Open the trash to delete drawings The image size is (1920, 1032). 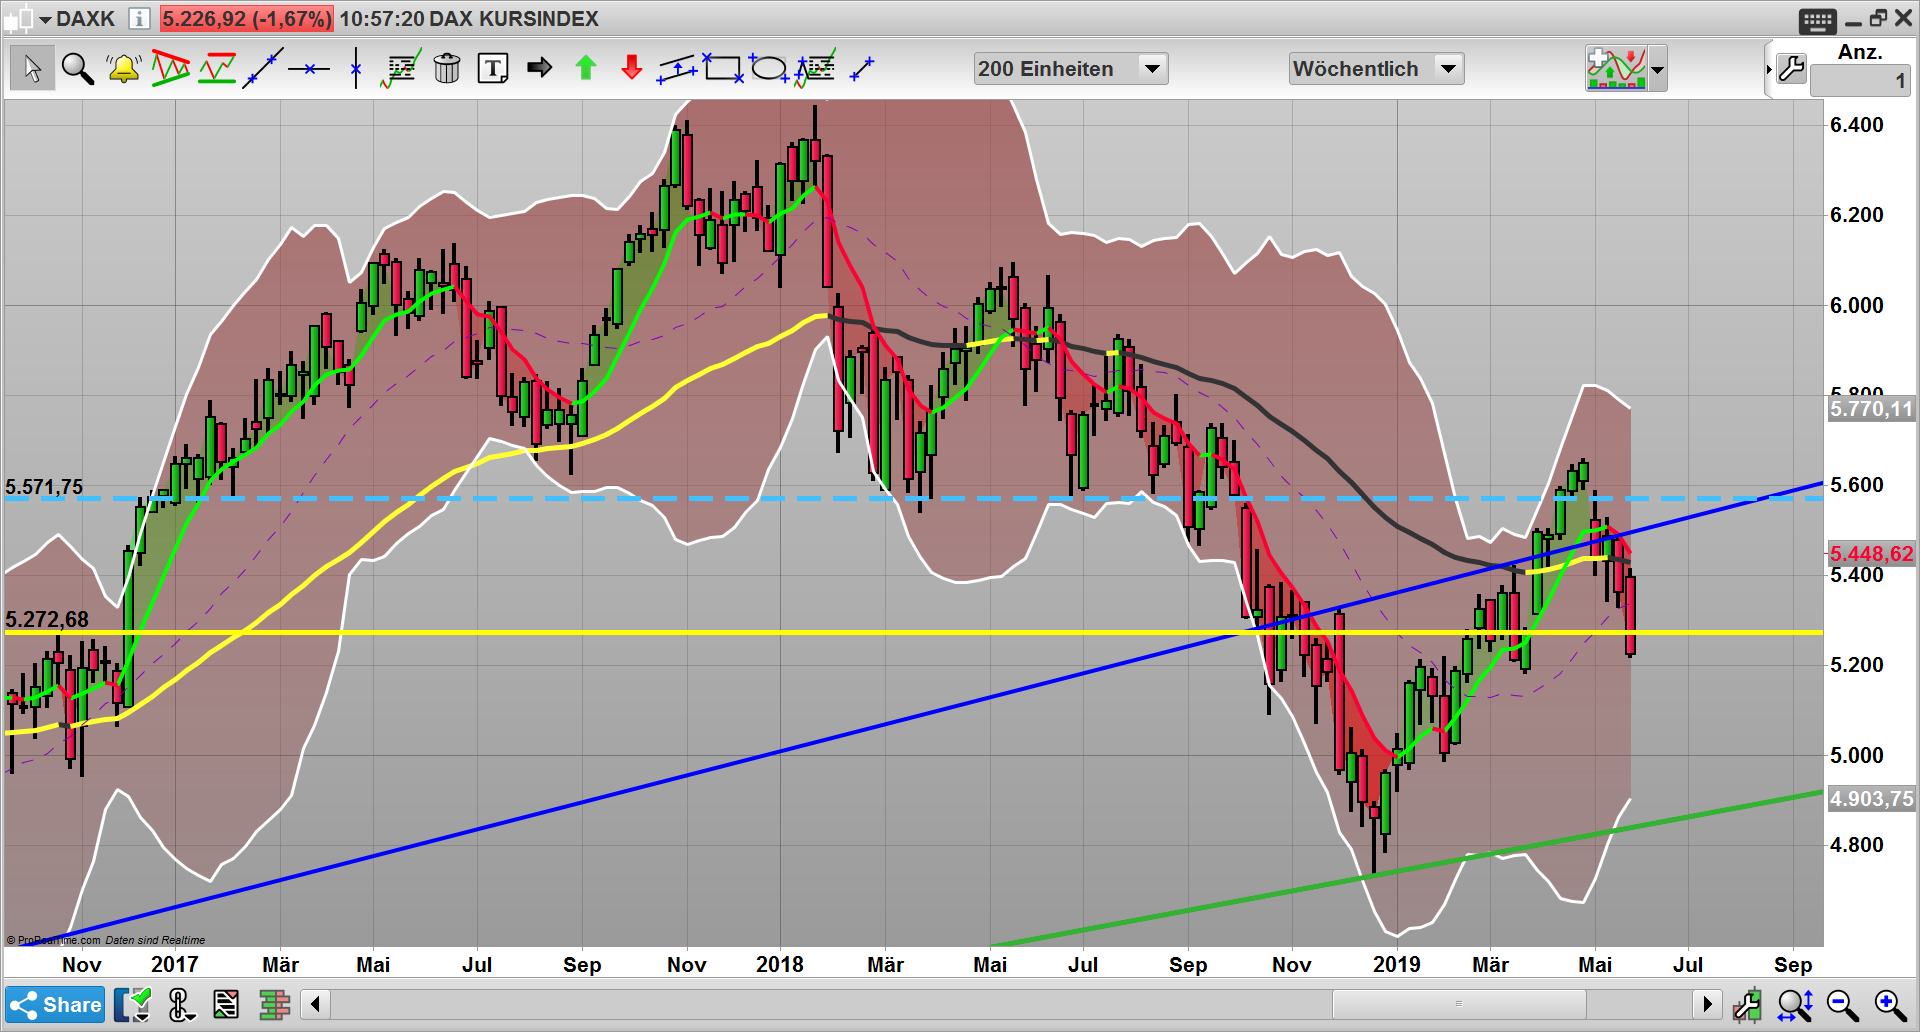pos(447,68)
